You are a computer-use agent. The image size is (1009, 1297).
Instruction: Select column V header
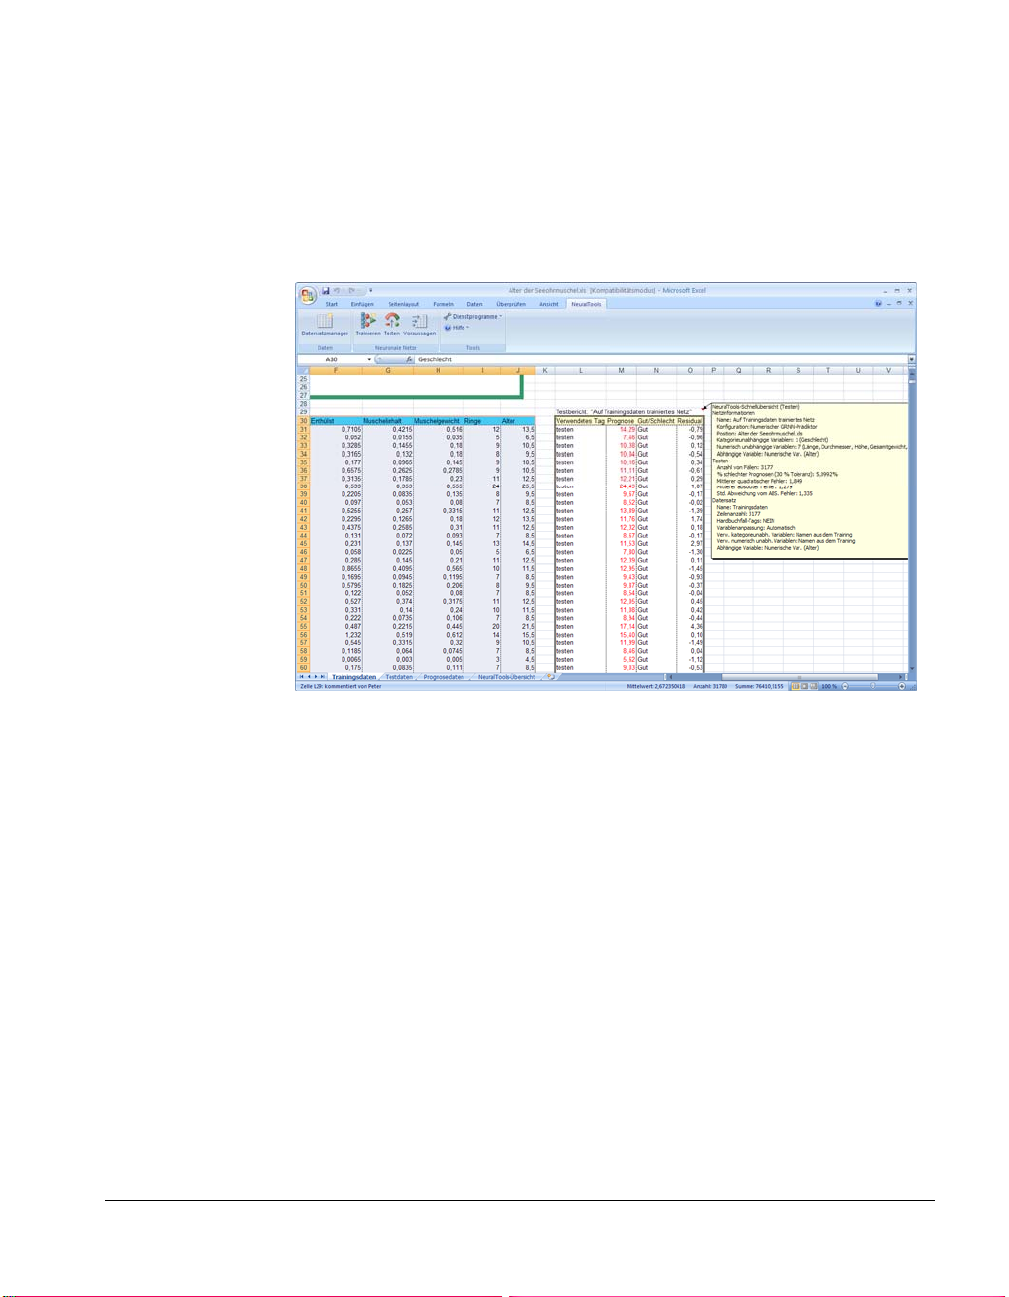point(888,370)
